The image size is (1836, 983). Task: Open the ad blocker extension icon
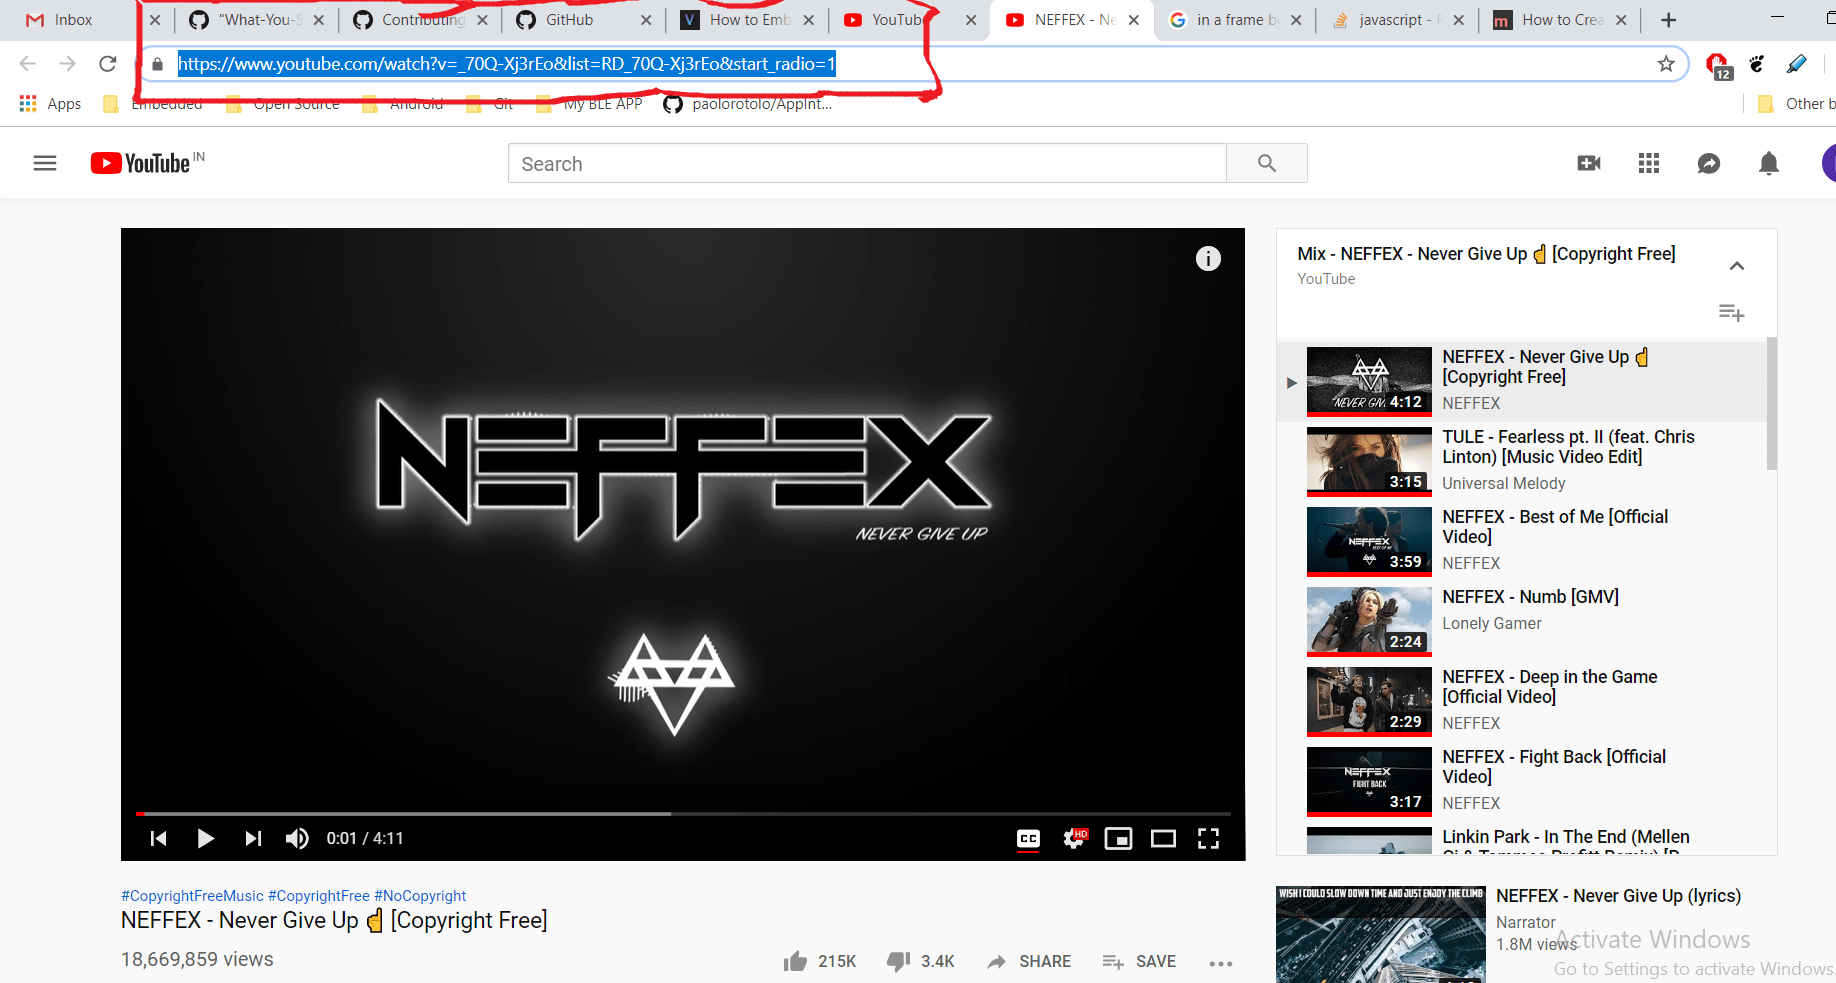click(x=1717, y=65)
